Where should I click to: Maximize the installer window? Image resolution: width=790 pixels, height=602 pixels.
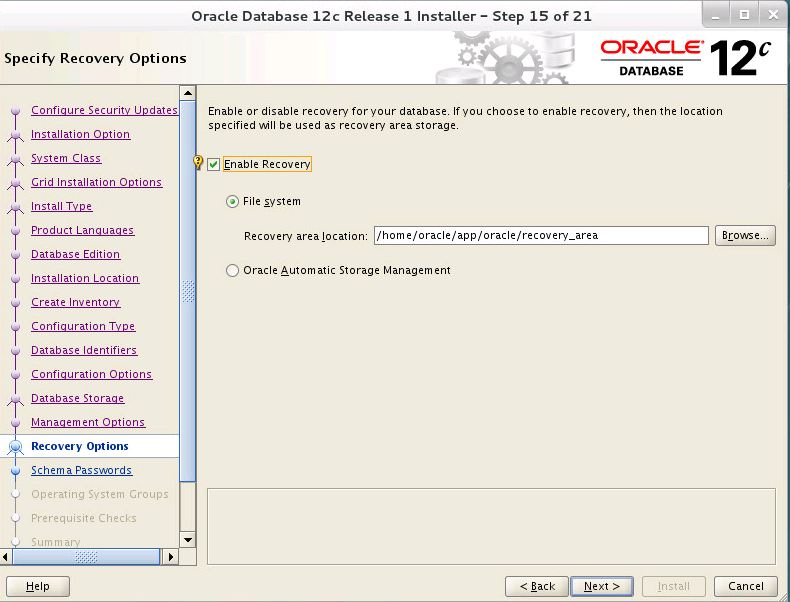click(744, 15)
